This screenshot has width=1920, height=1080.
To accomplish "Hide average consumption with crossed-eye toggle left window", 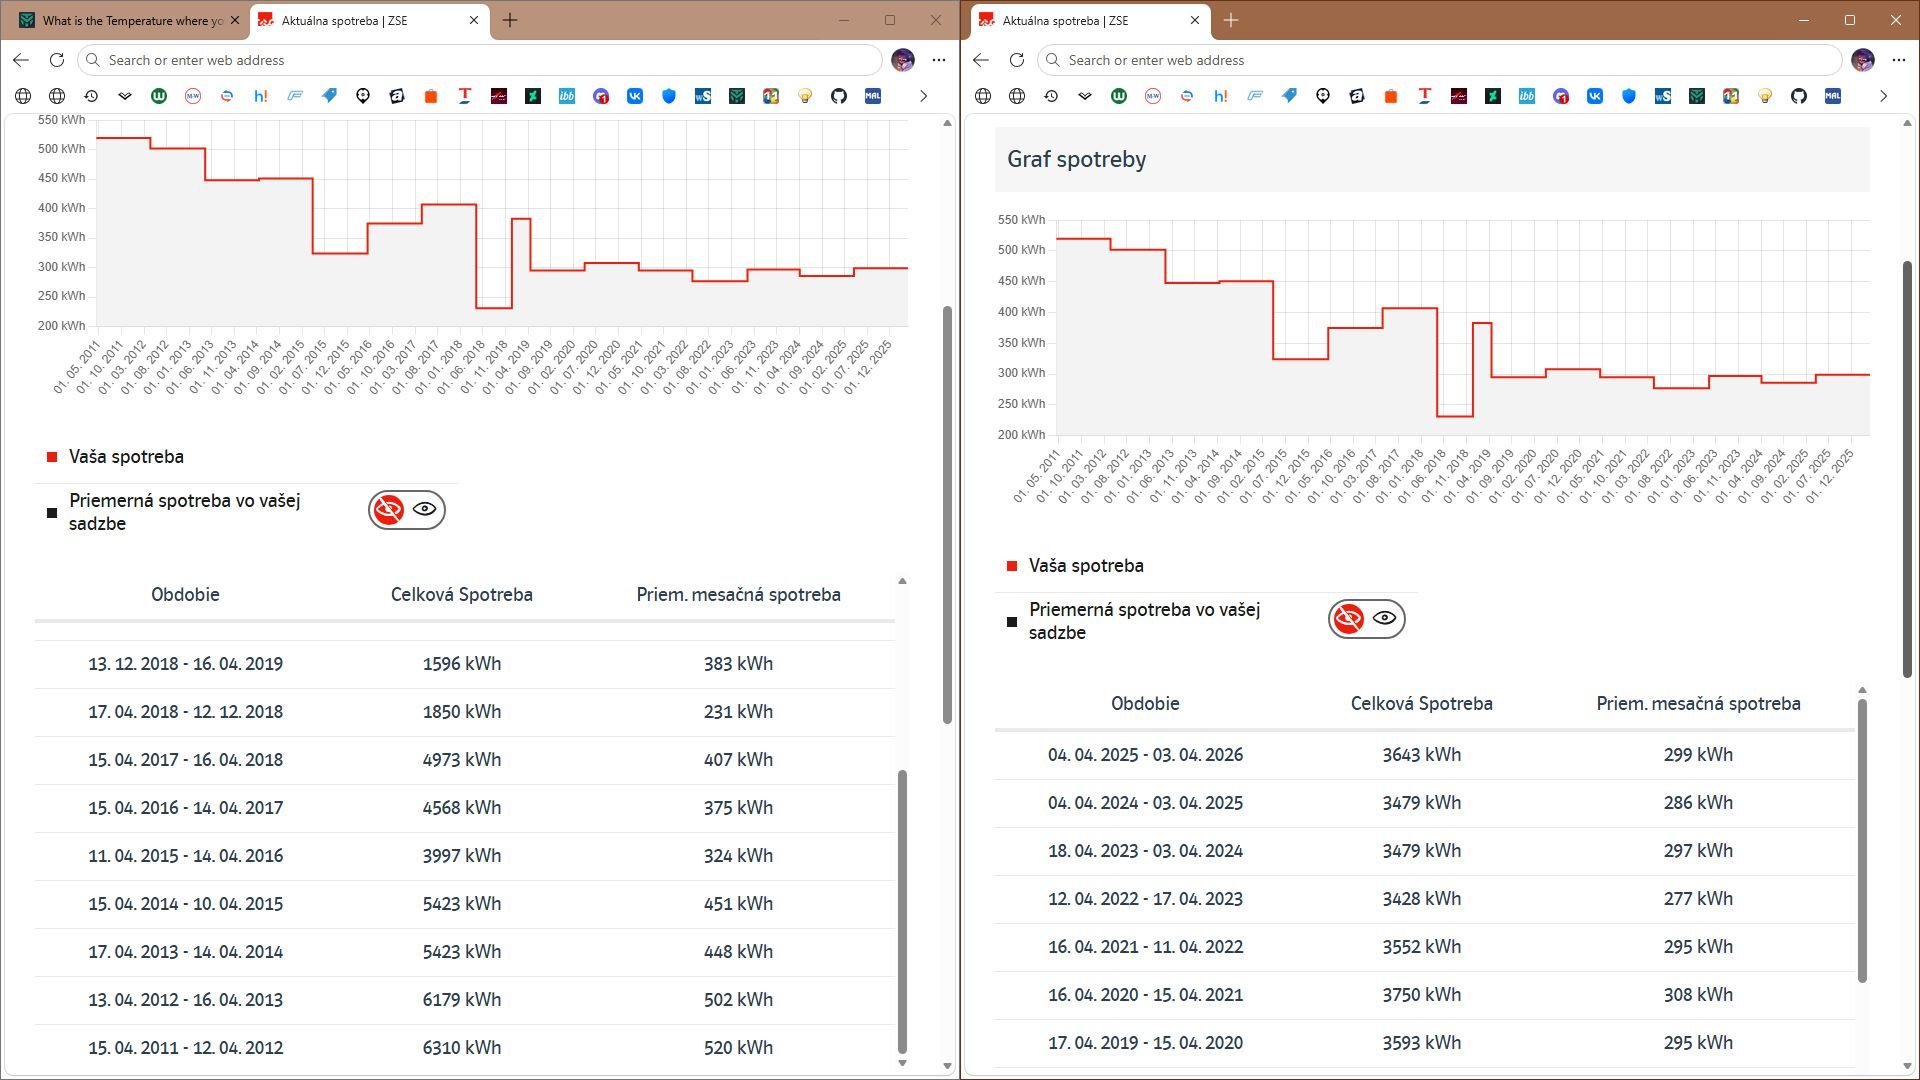I will tap(389, 510).
